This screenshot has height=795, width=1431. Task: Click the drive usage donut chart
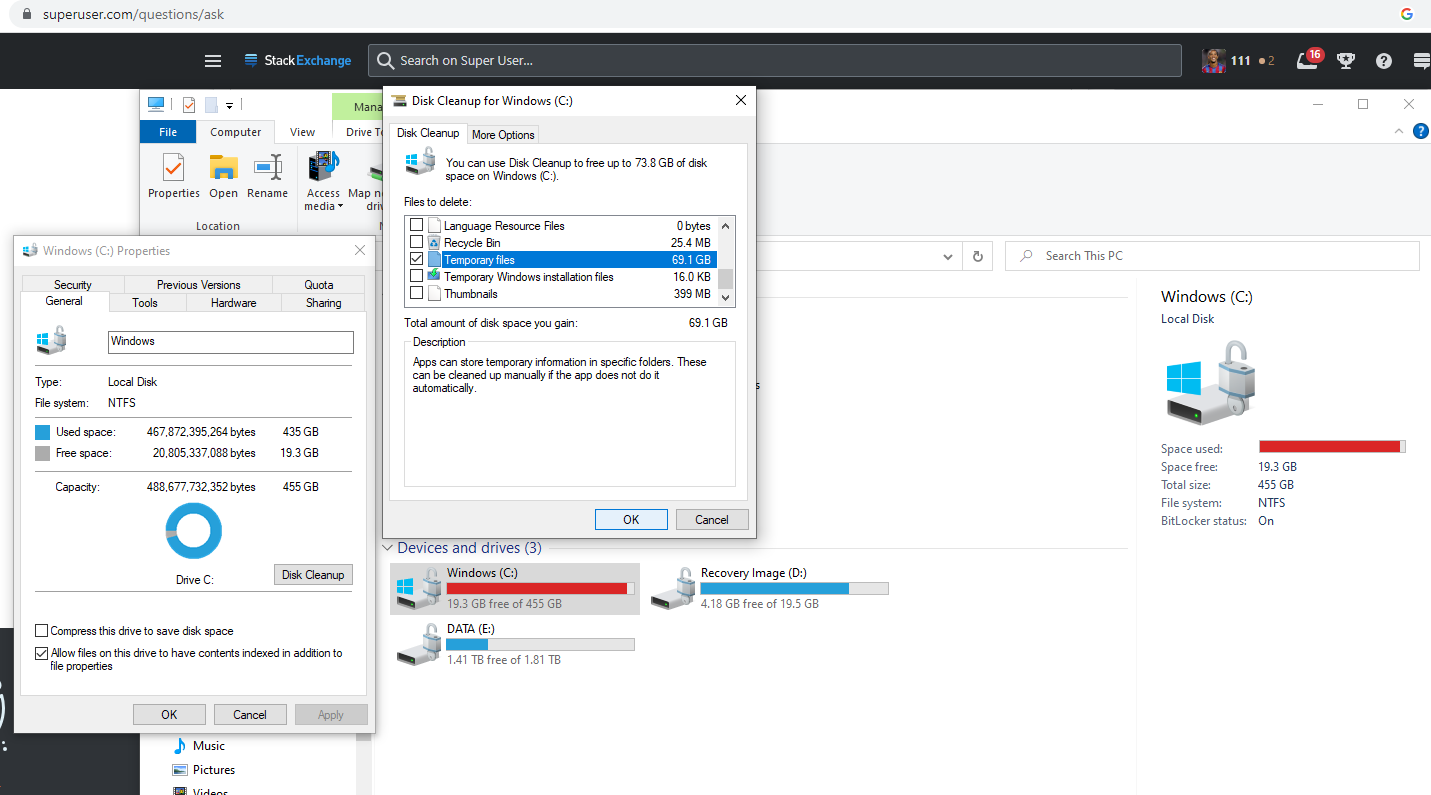pos(194,531)
